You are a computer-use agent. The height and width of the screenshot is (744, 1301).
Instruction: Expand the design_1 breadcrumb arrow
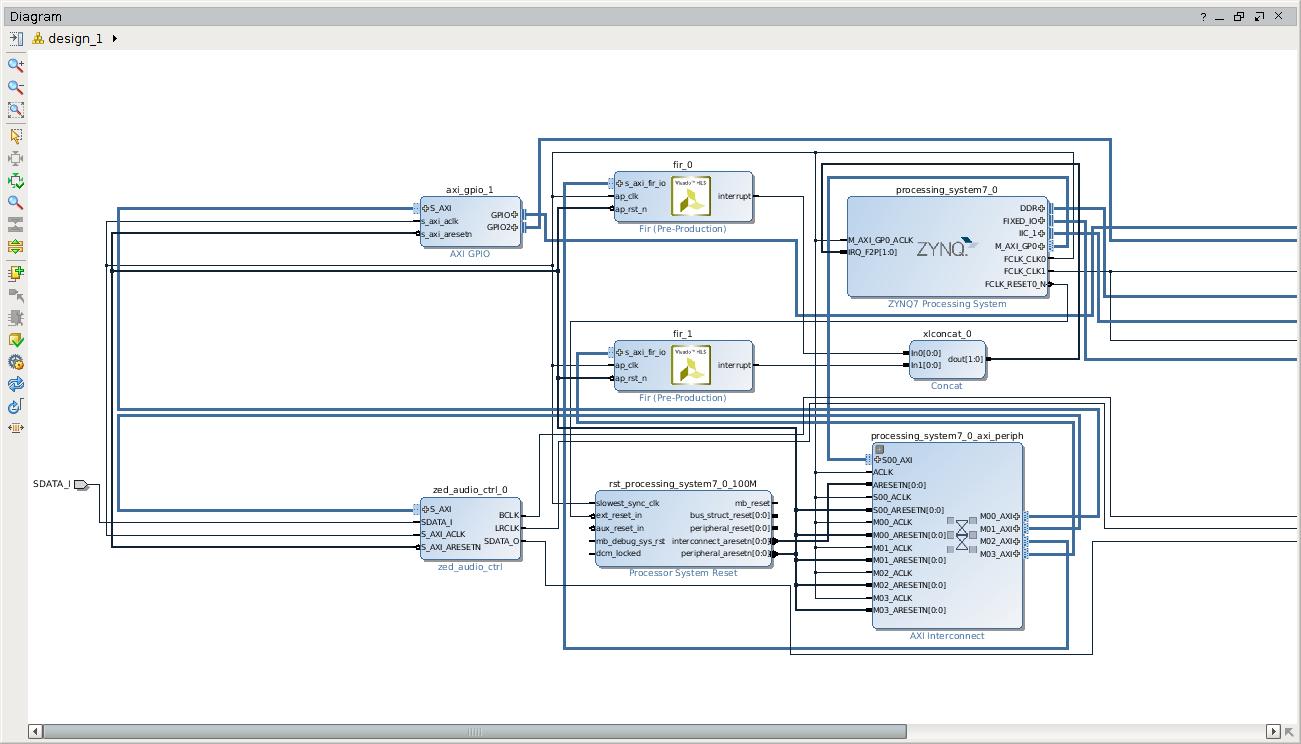click(x=115, y=39)
